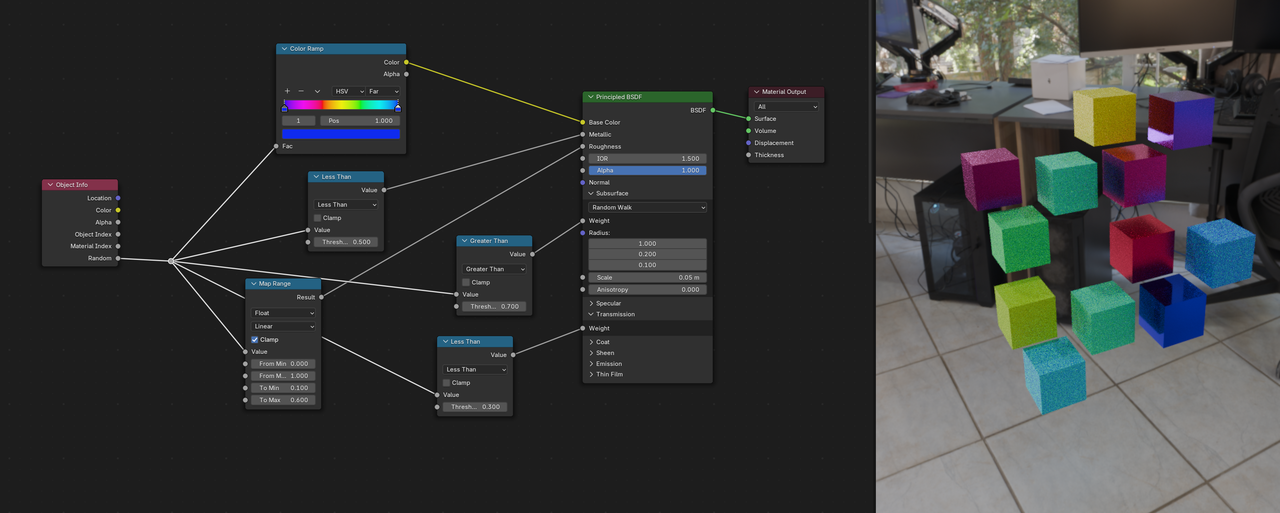Collapse the Material Output node
This screenshot has width=1280, height=513.
(757, 92)
